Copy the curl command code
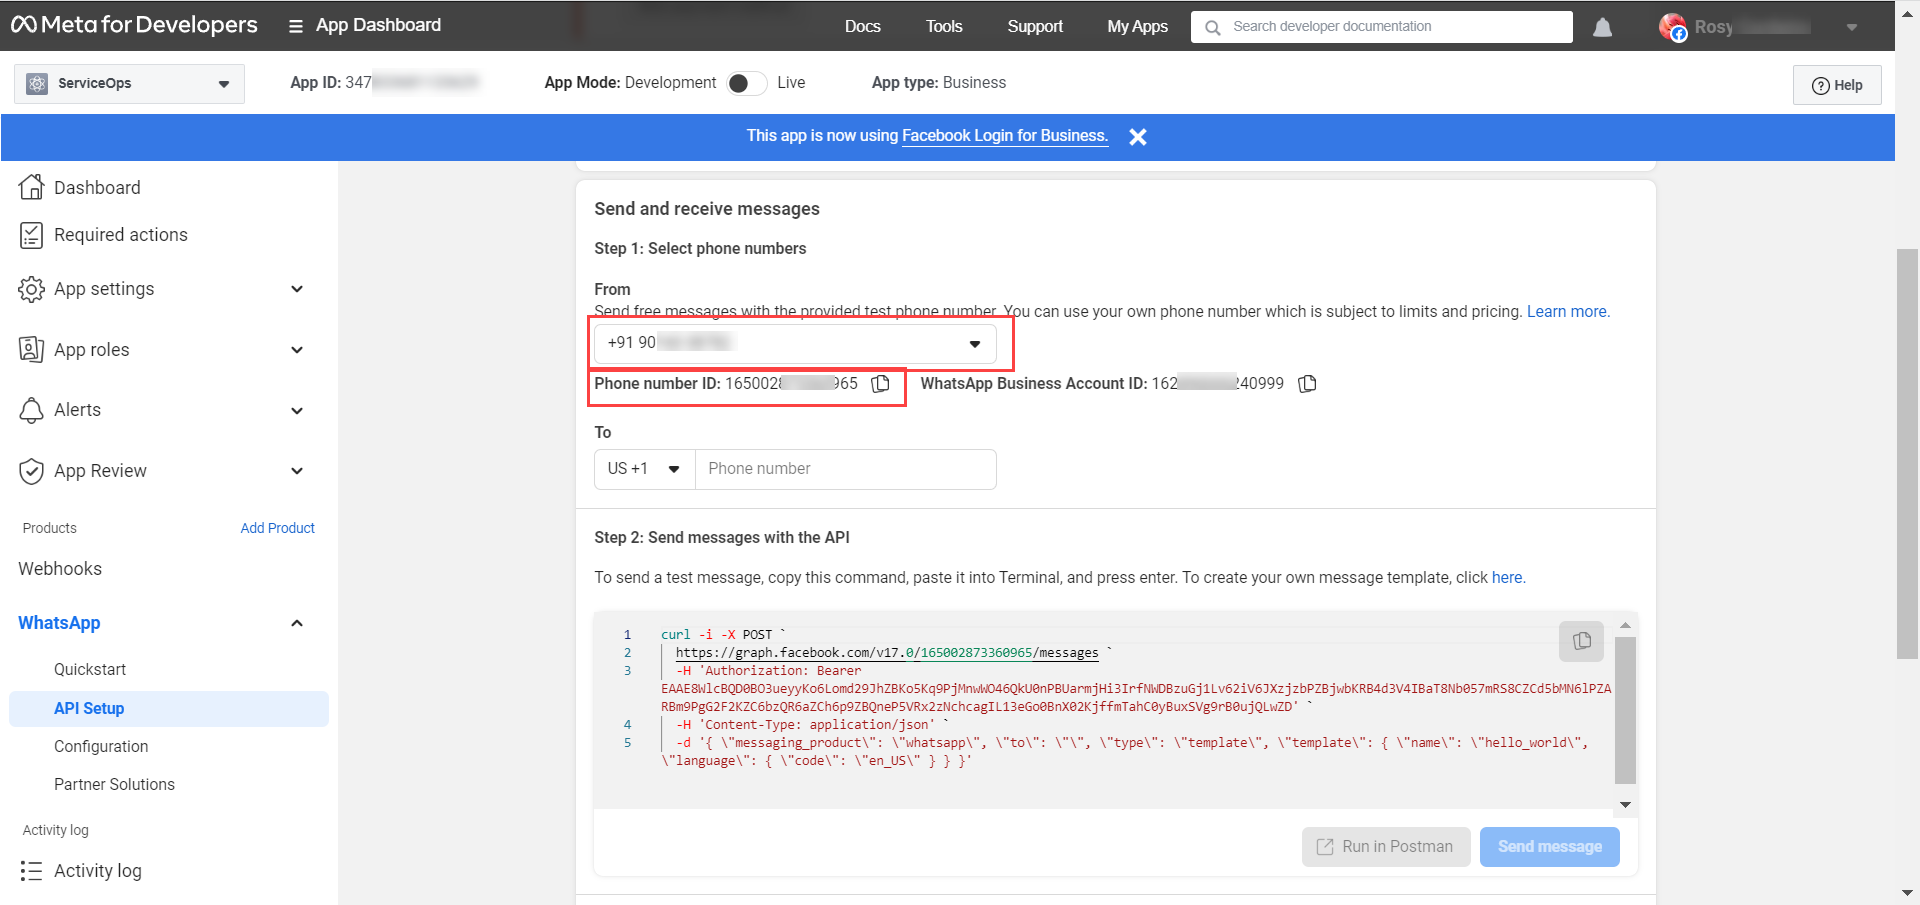 pos(1581,641)
